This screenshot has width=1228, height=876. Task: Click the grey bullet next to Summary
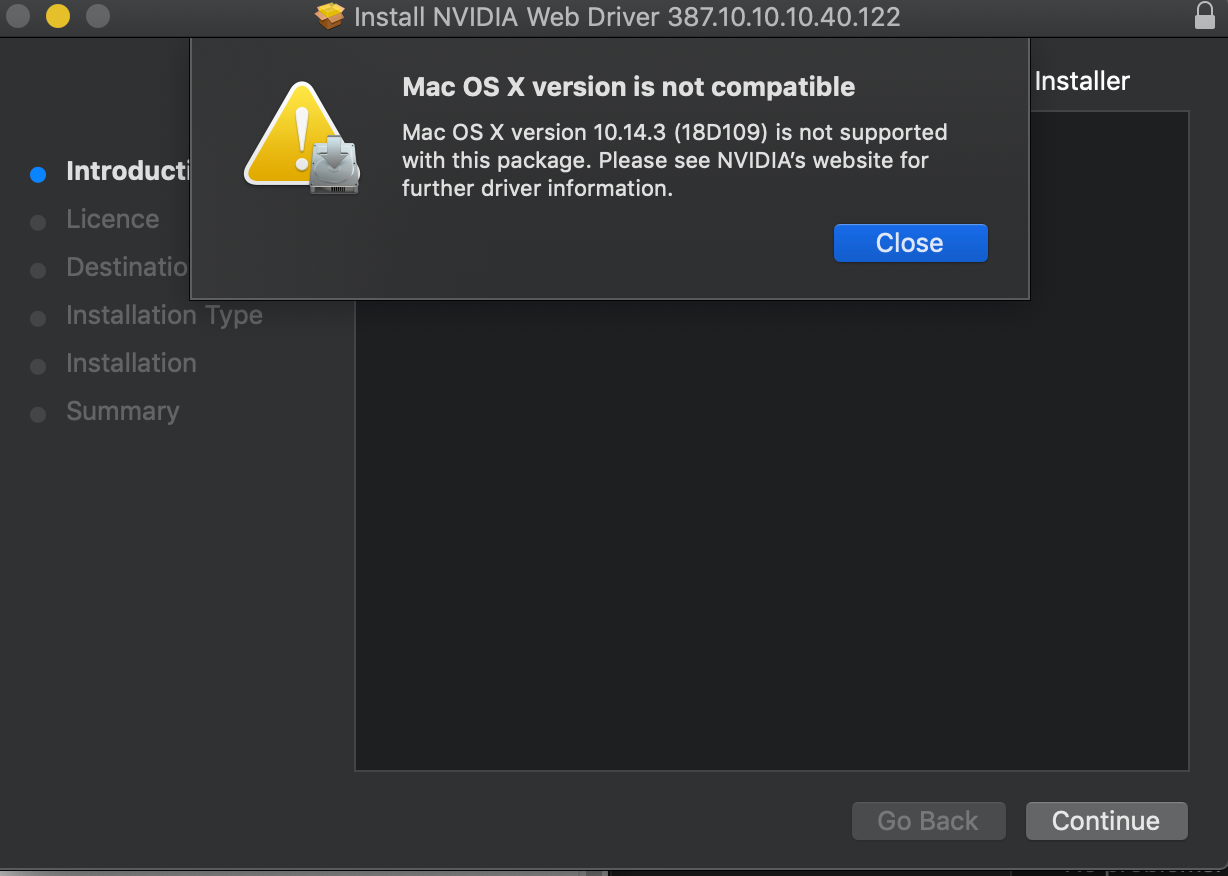click(38, 414)
